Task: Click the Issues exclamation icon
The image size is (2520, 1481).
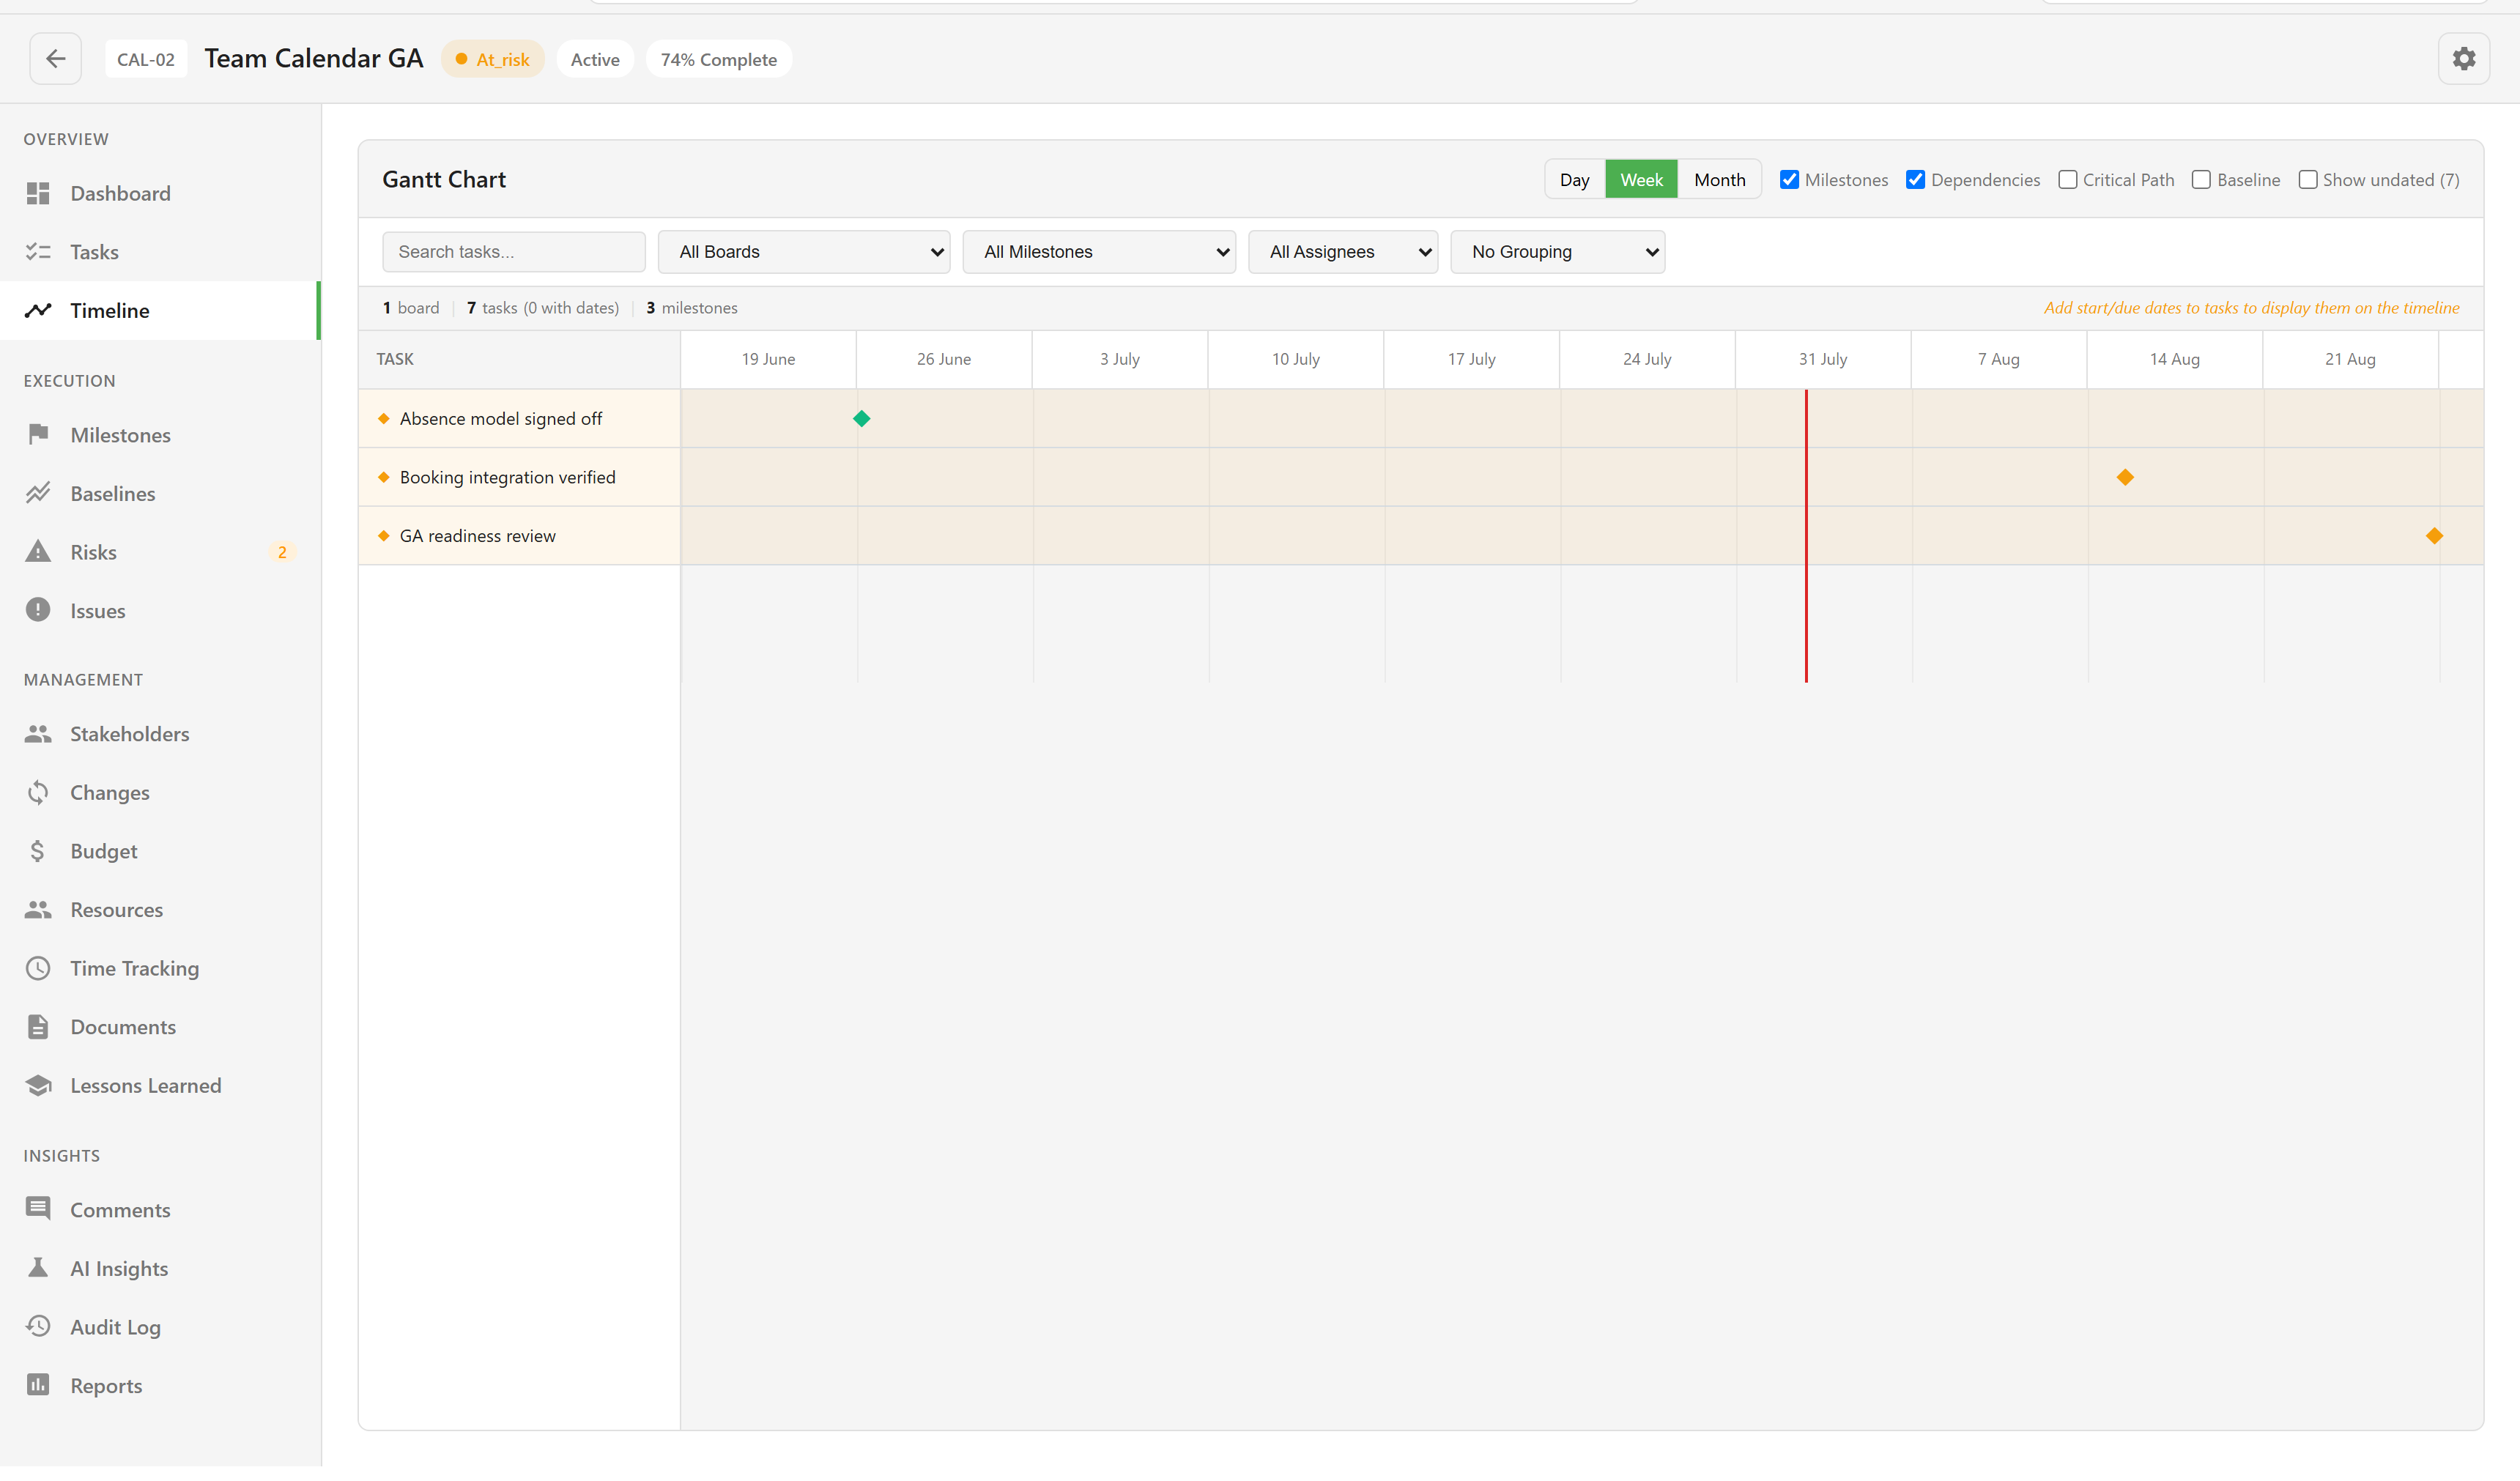Action: click(38, 611)
